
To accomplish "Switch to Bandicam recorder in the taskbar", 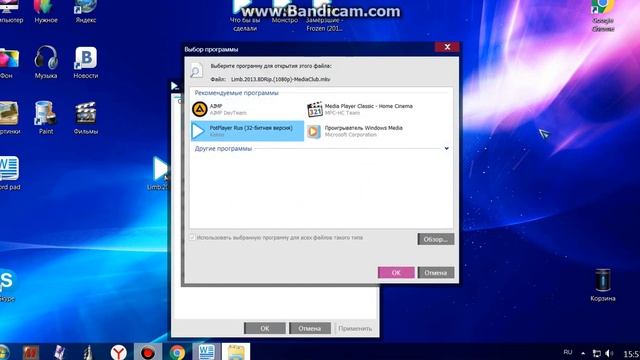I will pyautogui.click(x=148, y=352).
